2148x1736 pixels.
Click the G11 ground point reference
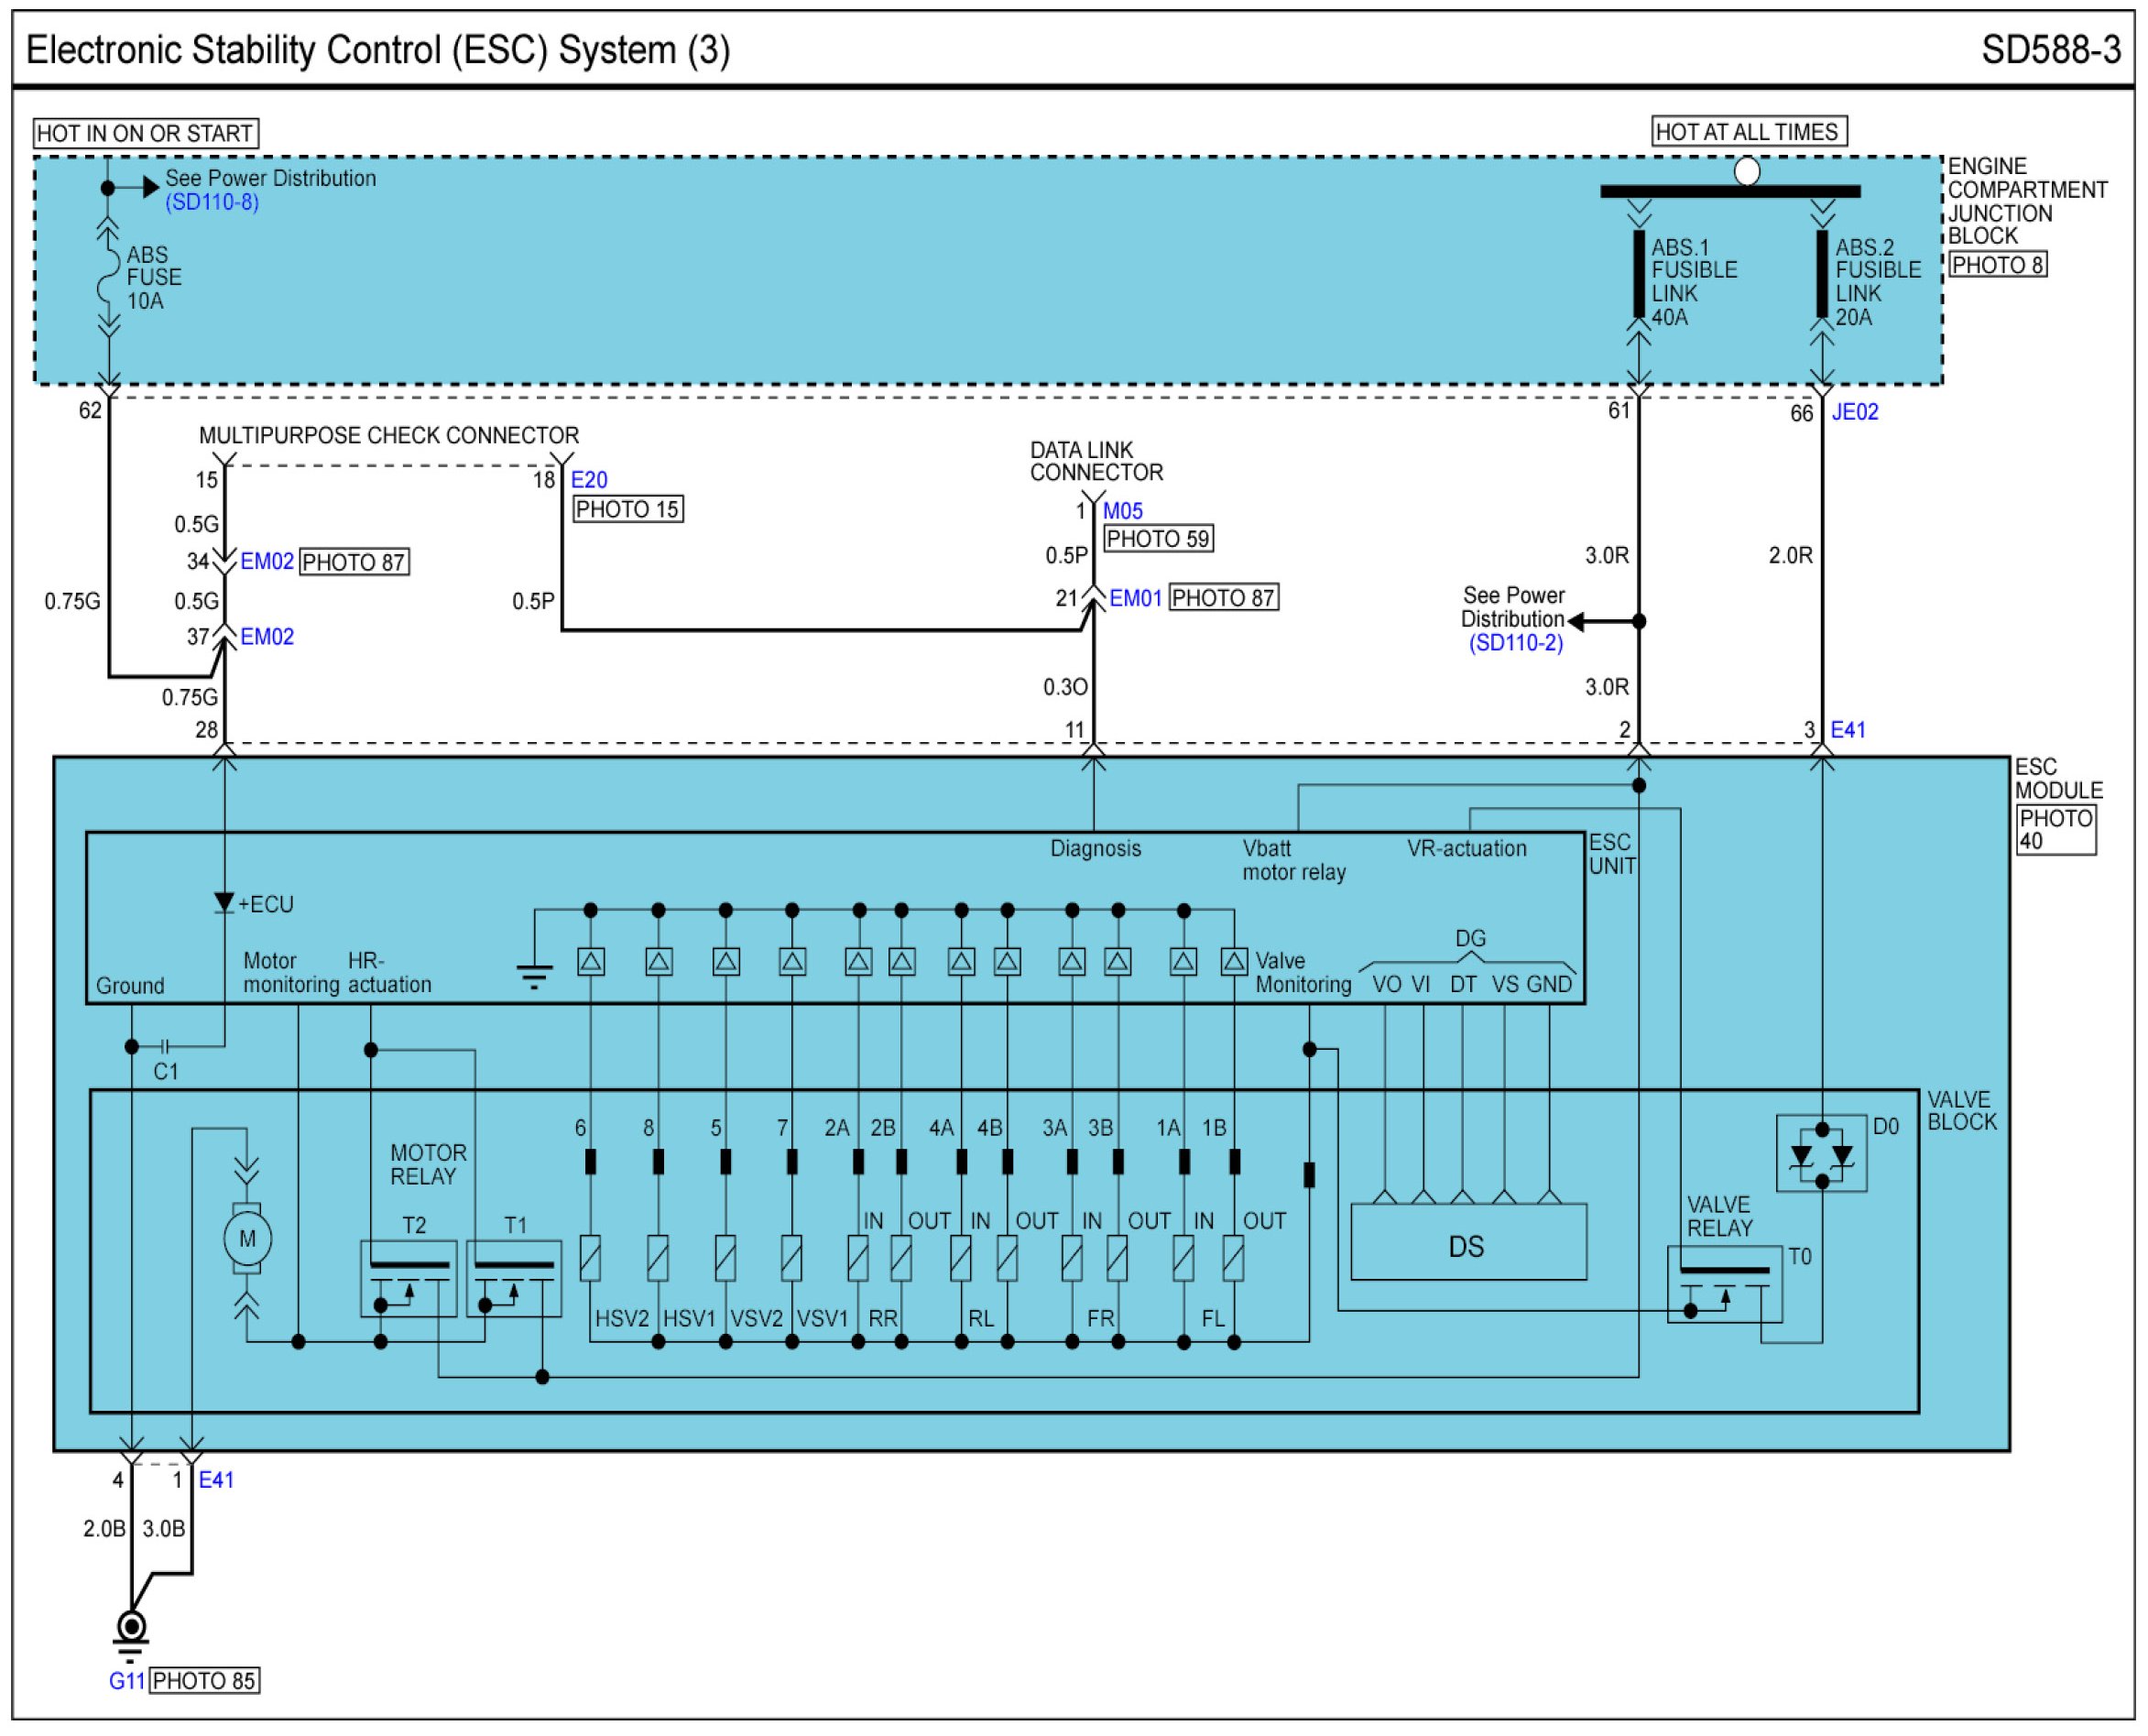[127, 1681]
